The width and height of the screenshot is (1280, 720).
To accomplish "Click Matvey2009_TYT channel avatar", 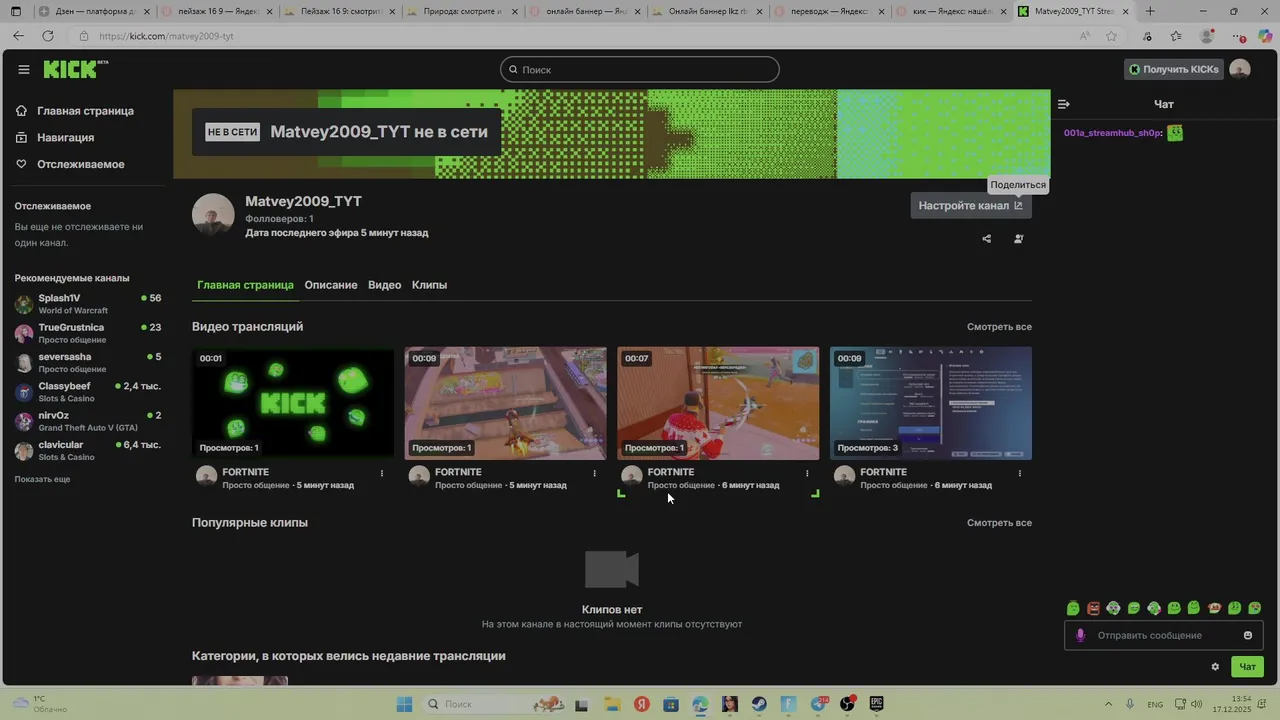I will click(x=213, y=215).
